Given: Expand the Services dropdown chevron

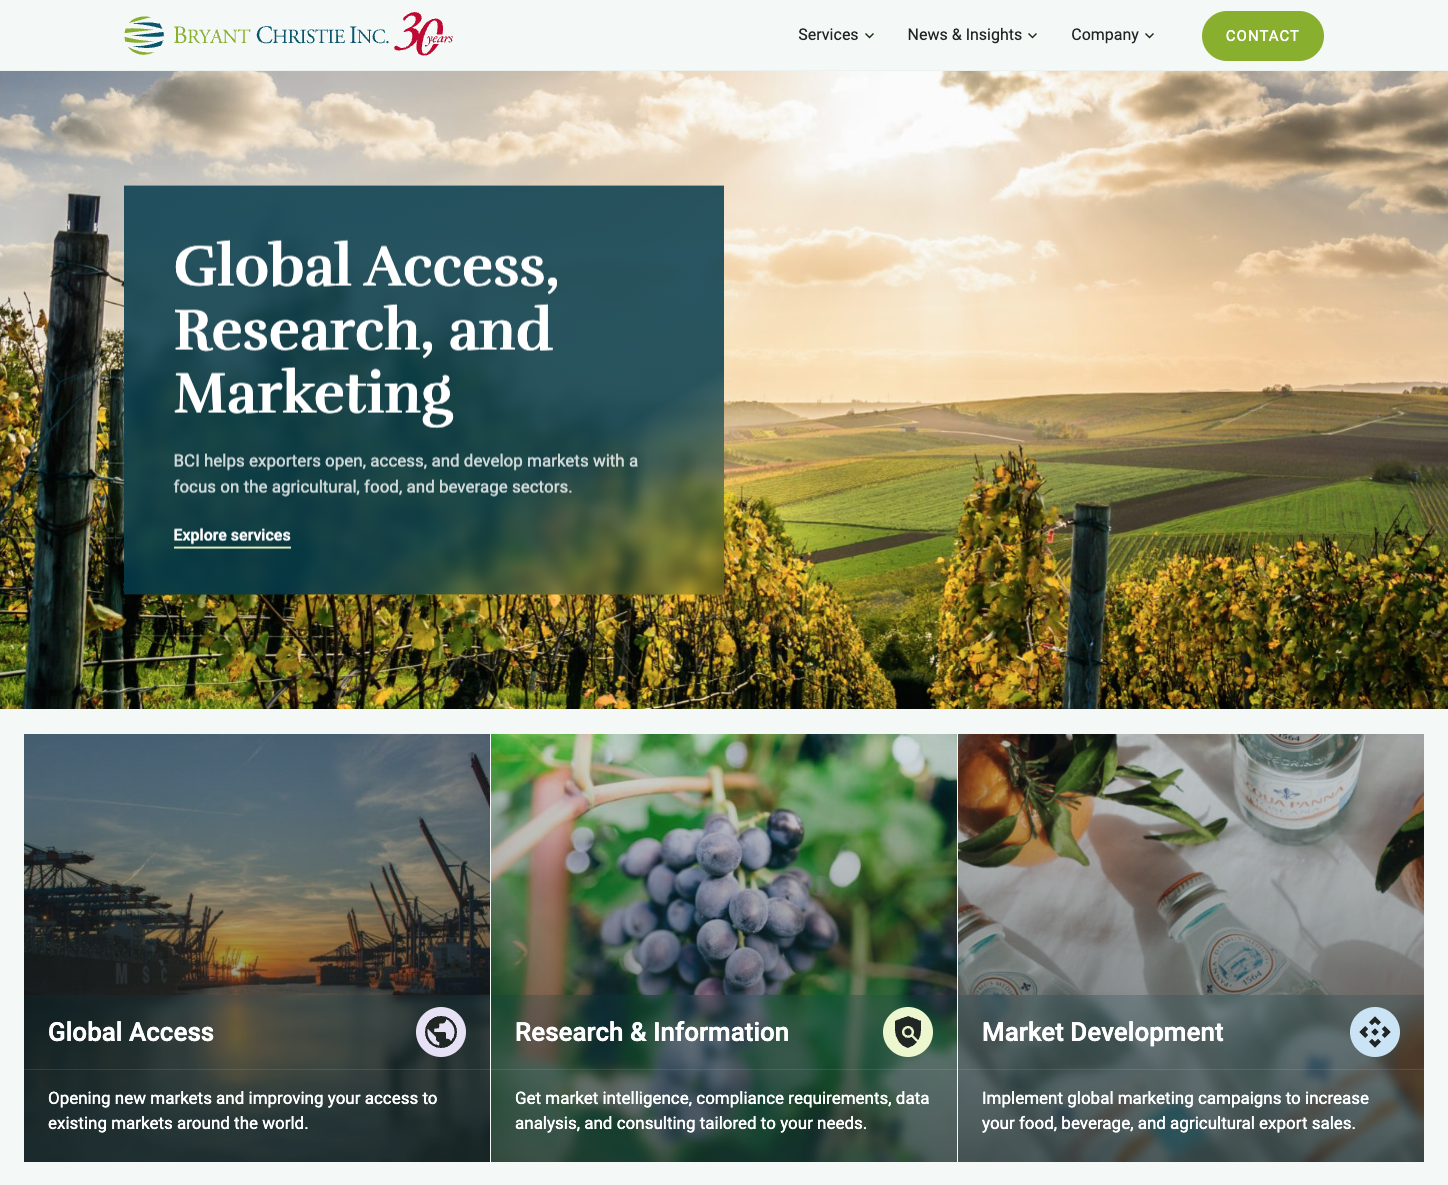Looking at the screenshot, I should pyautogui.click(x=870, y=36).
